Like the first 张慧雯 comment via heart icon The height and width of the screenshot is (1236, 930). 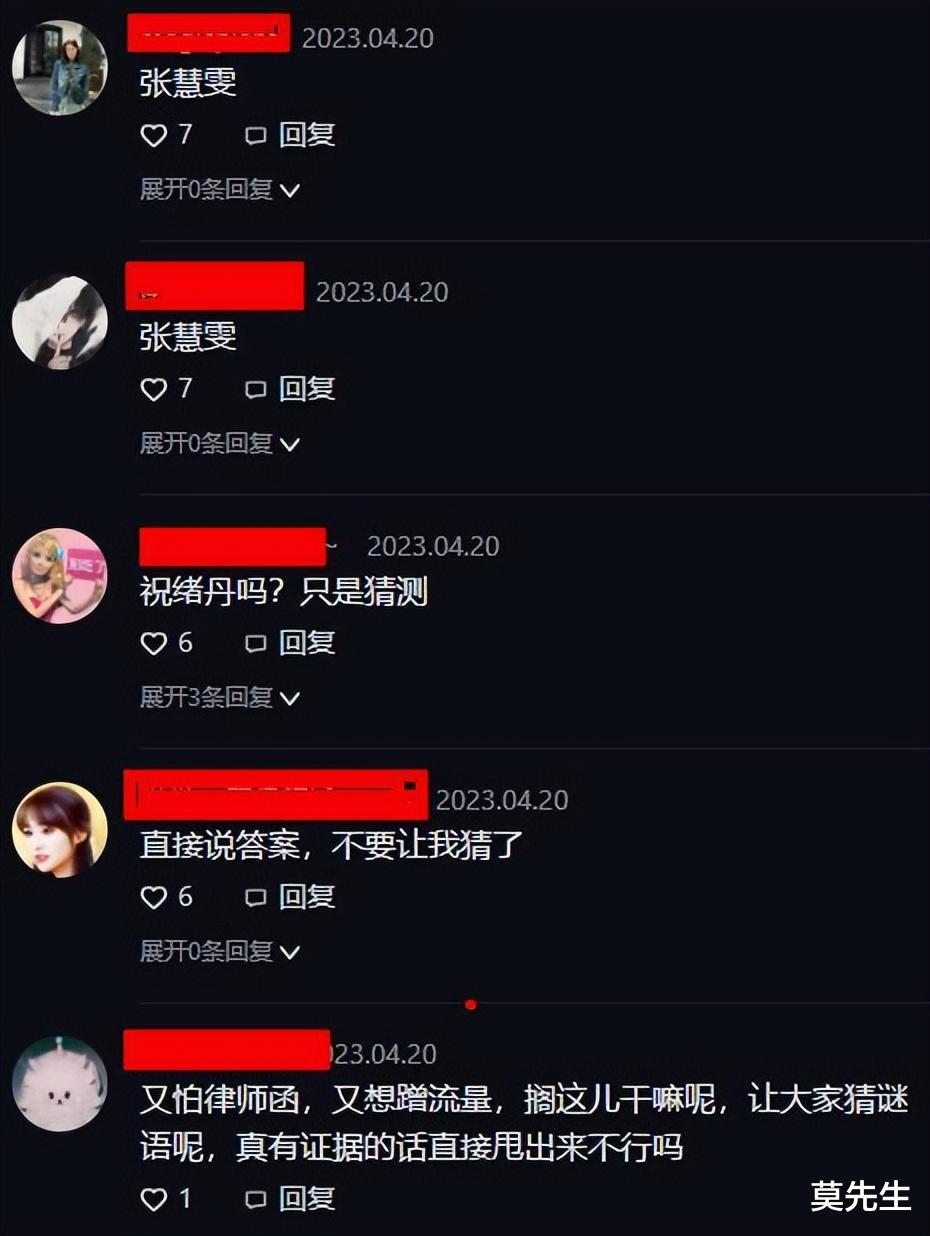tap(153, 135)
